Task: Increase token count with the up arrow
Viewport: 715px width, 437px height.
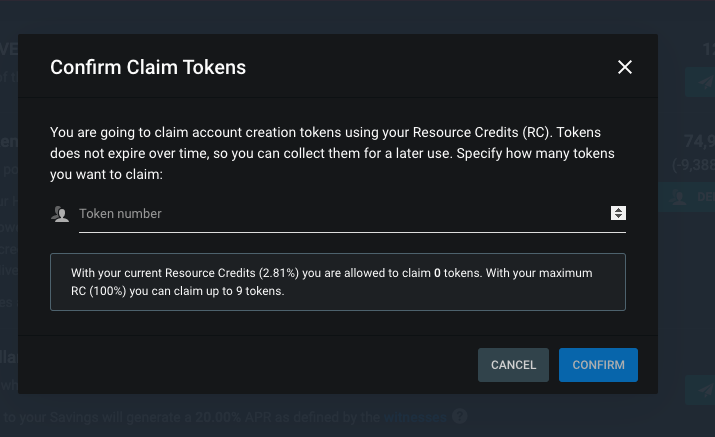Action: [618, 210]
